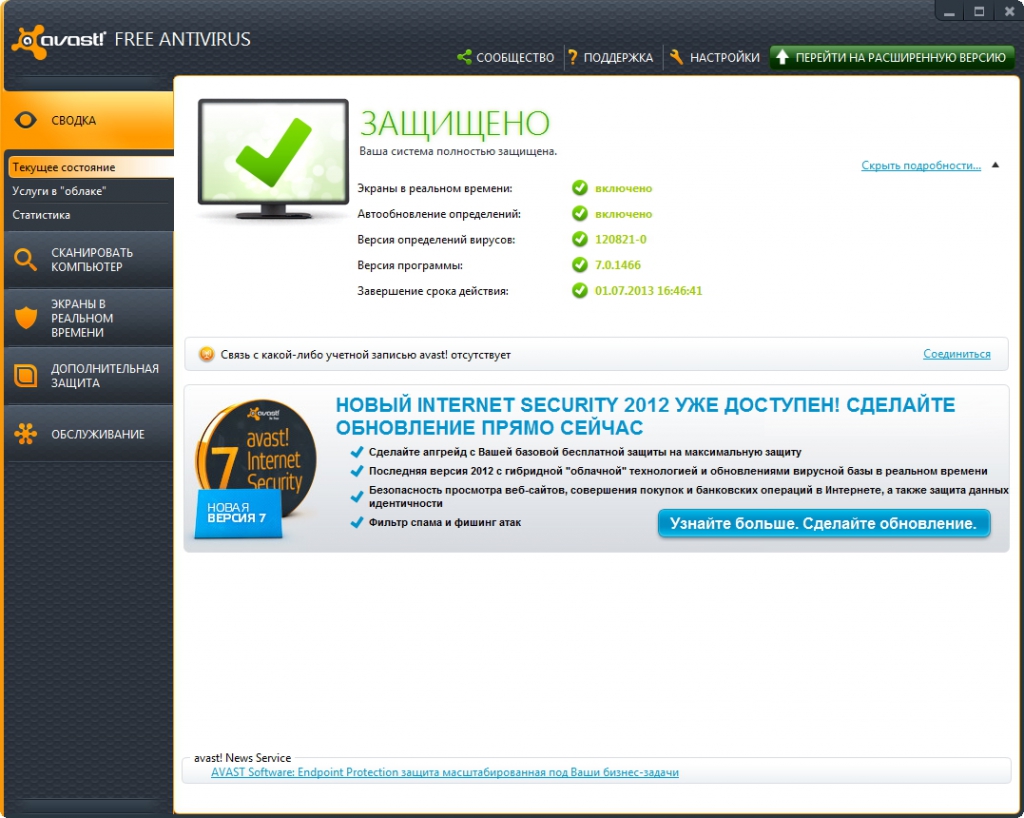
Task: Open the Дополнительная защита section
Action: [88, 375]
